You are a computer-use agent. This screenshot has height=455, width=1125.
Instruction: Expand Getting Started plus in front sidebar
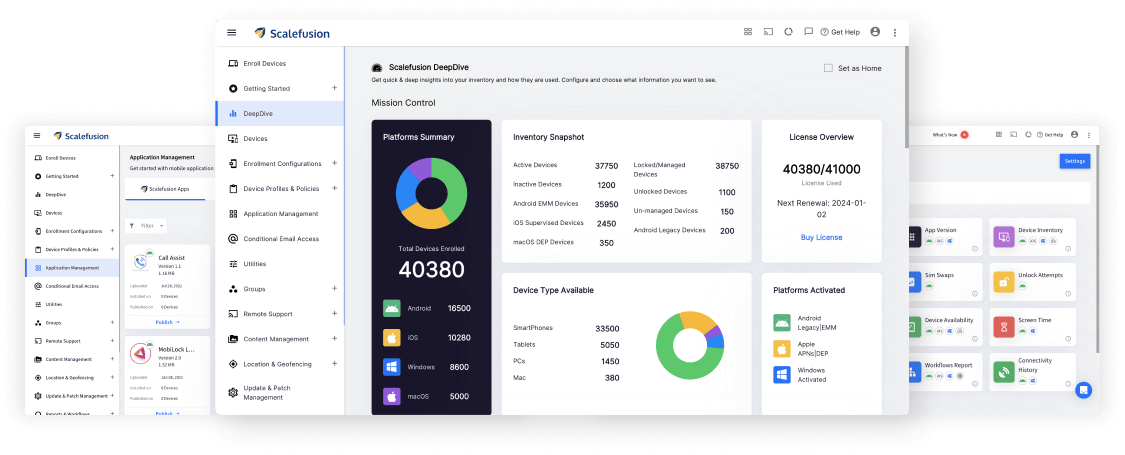click(x=334, y=88)
